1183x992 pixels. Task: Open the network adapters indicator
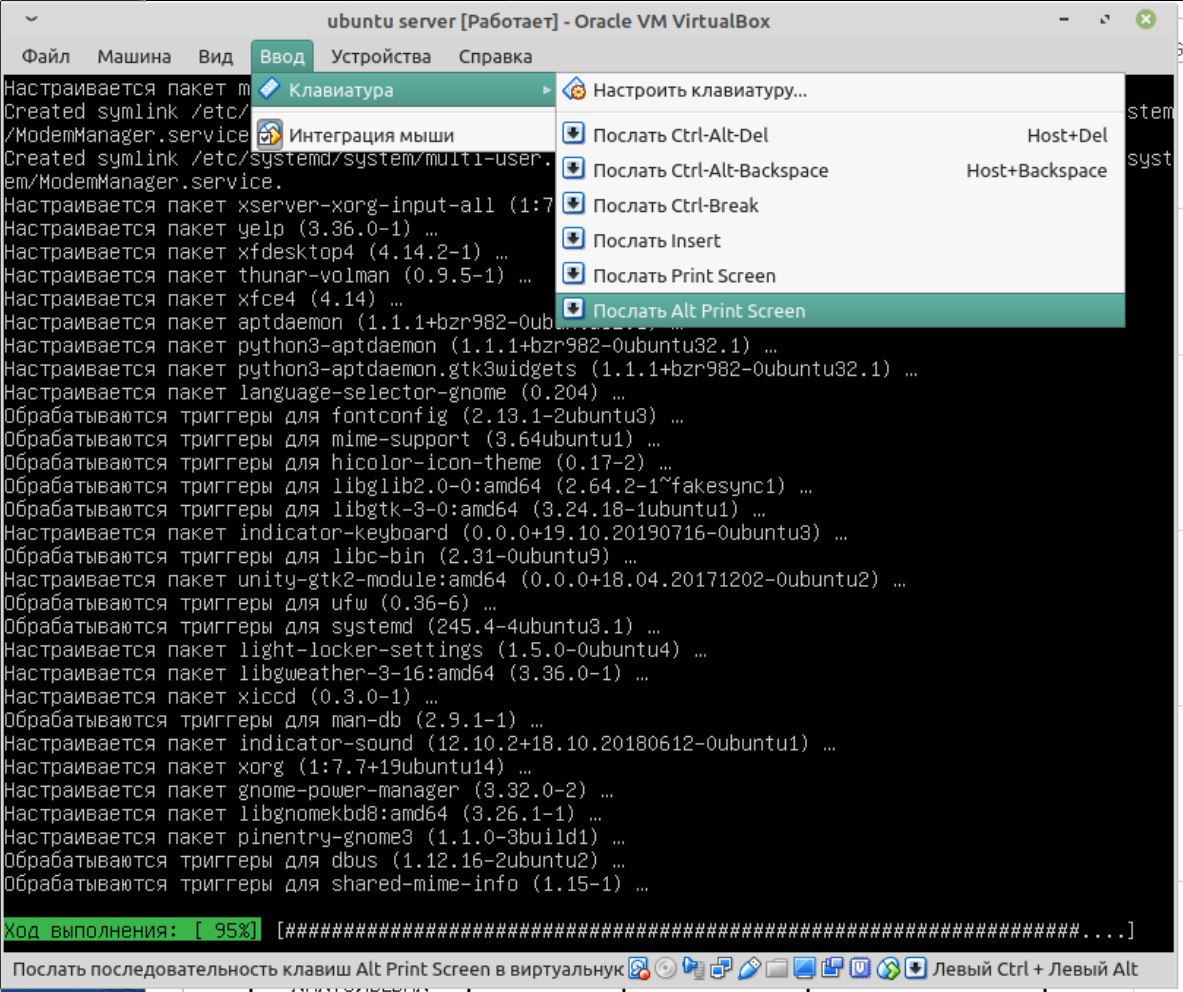click(x=721, y=968)
